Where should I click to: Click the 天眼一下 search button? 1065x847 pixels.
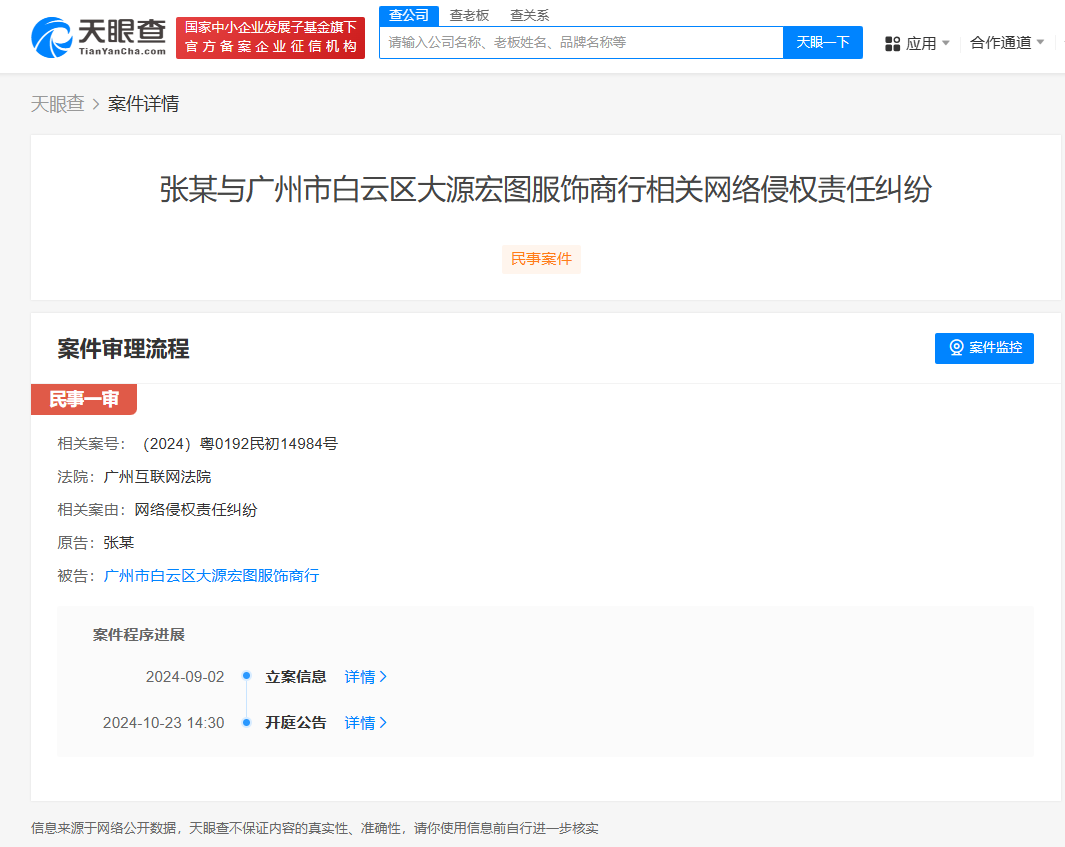click(823, 43)
